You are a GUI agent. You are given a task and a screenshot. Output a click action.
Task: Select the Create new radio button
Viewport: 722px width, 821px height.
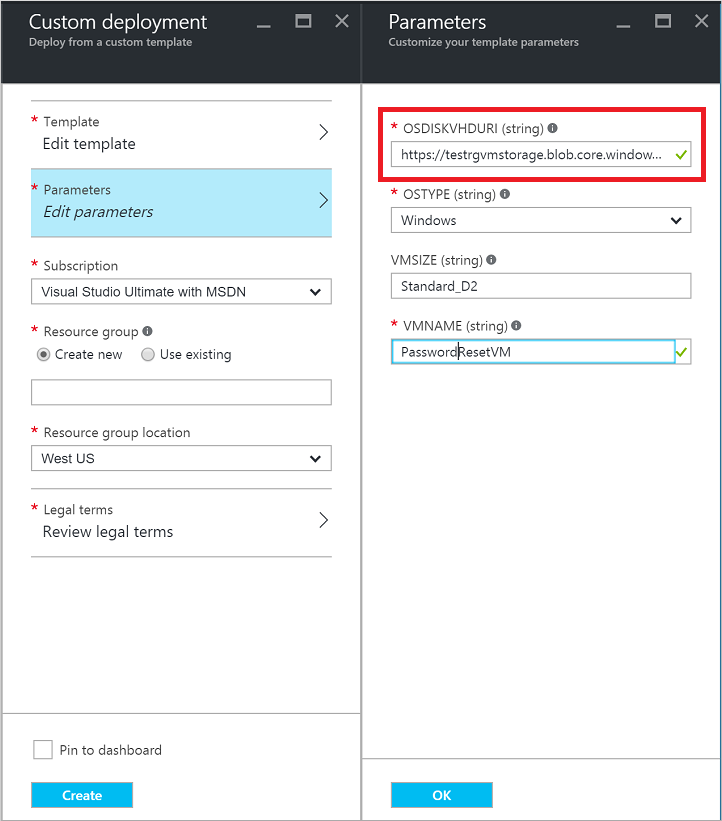coord(44,355)
